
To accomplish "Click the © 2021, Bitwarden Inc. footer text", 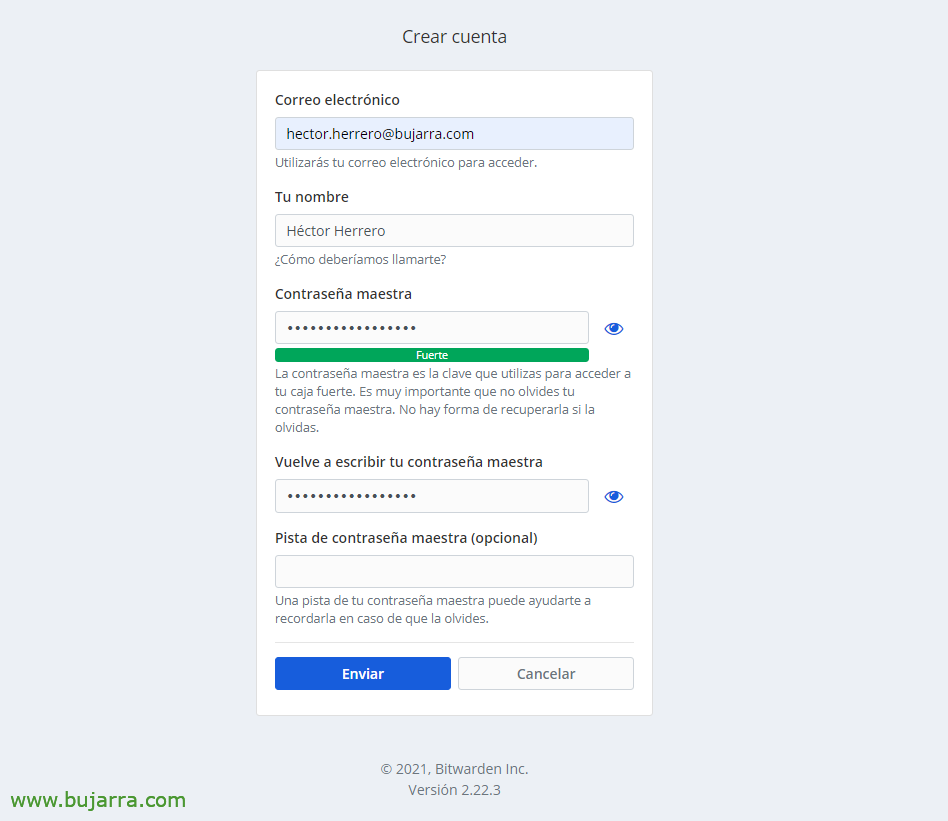I will [x=455, y=769].
